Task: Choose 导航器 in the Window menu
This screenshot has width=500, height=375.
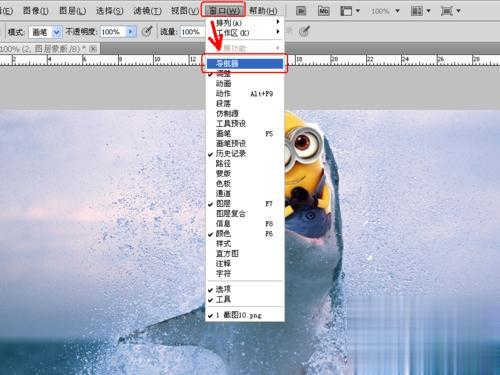Action: pos(245,63)
